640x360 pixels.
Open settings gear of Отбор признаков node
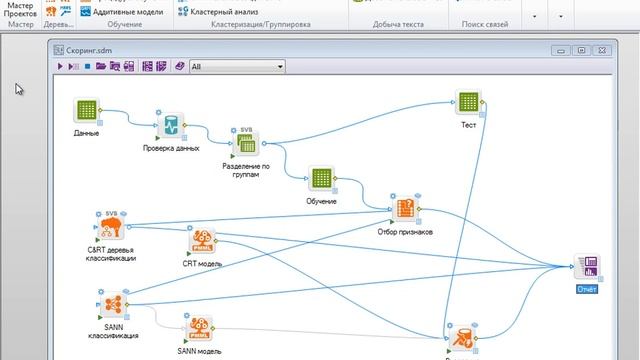(x=393, y=196)
